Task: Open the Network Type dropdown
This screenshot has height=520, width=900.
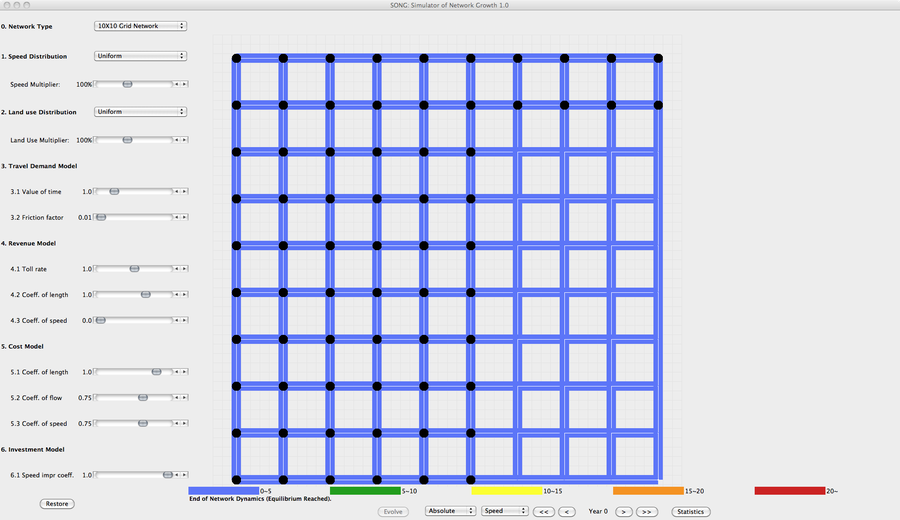Action: click(x=140, y=26)
